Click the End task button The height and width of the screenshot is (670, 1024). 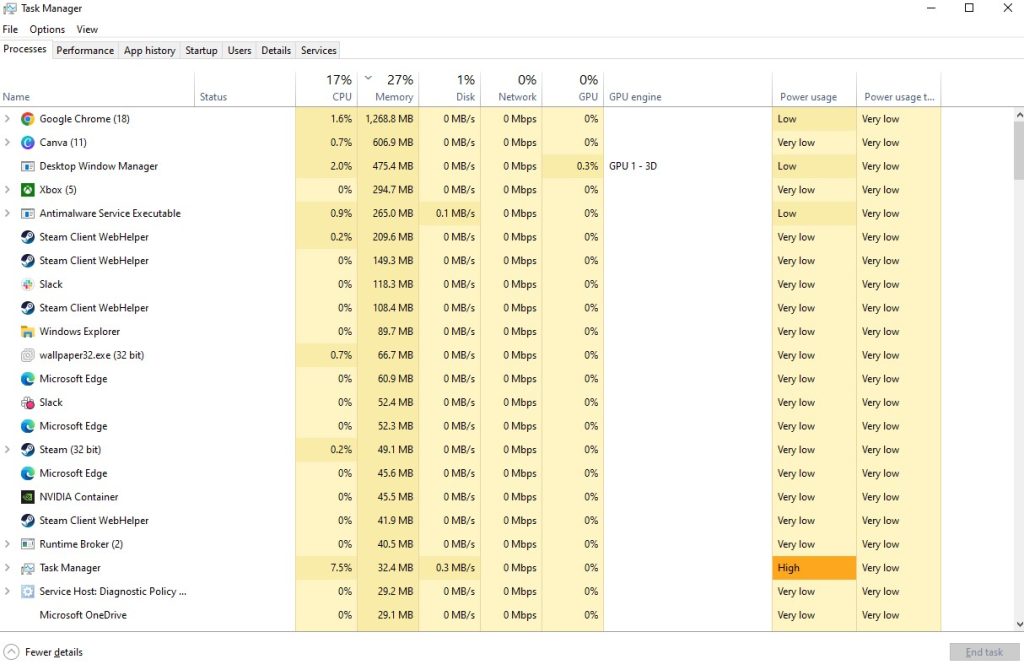(x=984, y=652)
